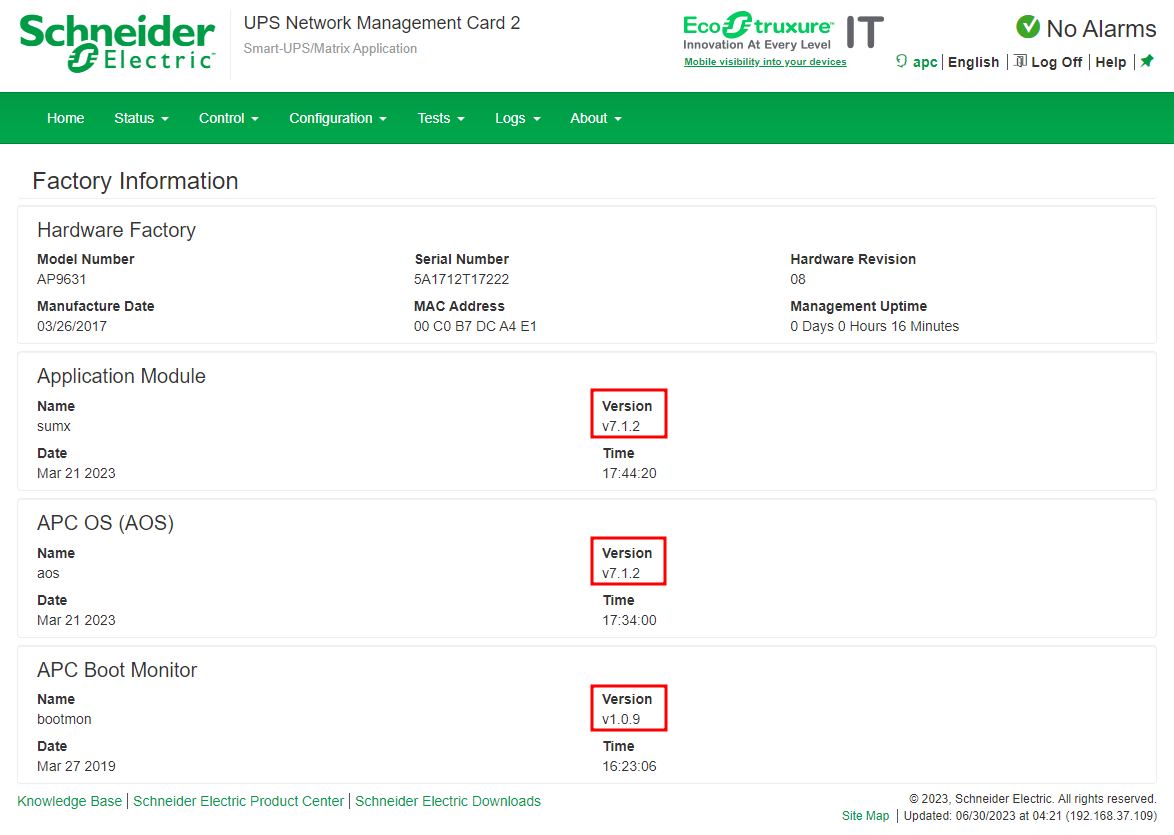The height and width of the screenshot is (835, 1174).
Task: Click serial number 5A1712T17222
Action: point(461,279)
